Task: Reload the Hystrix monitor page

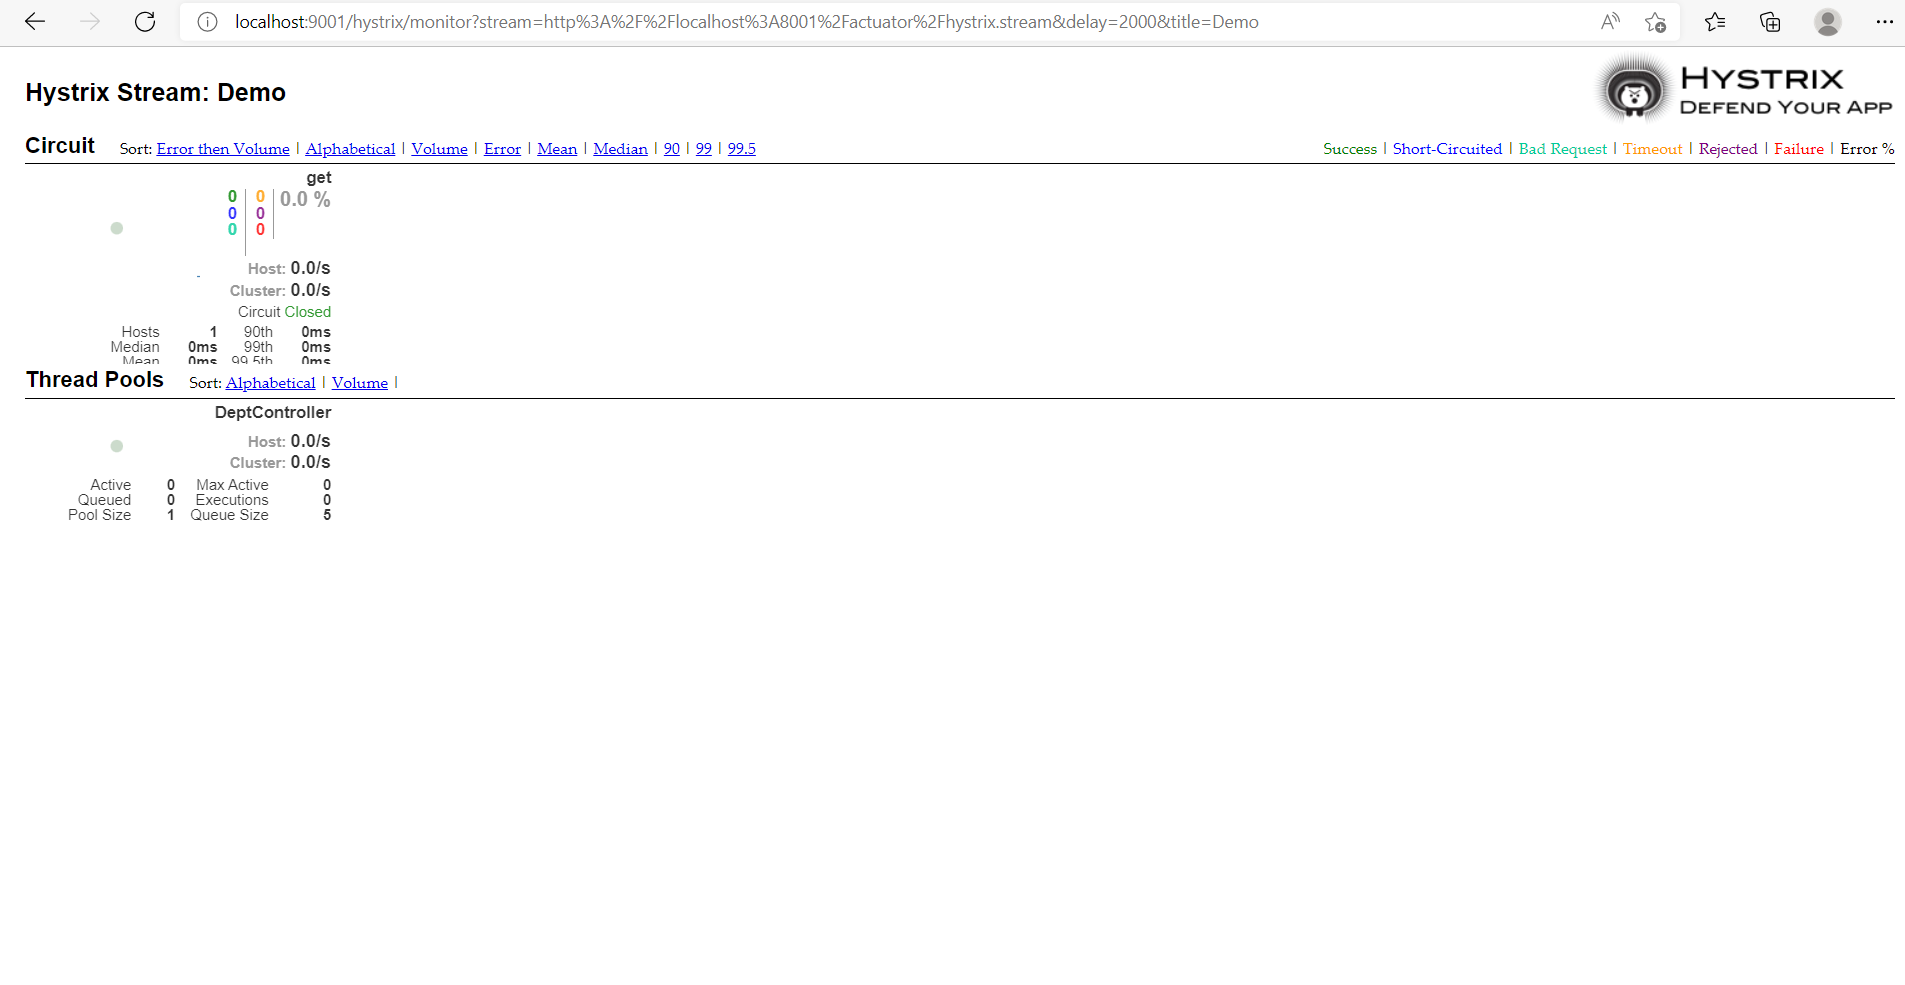Action: click(145, 22)
